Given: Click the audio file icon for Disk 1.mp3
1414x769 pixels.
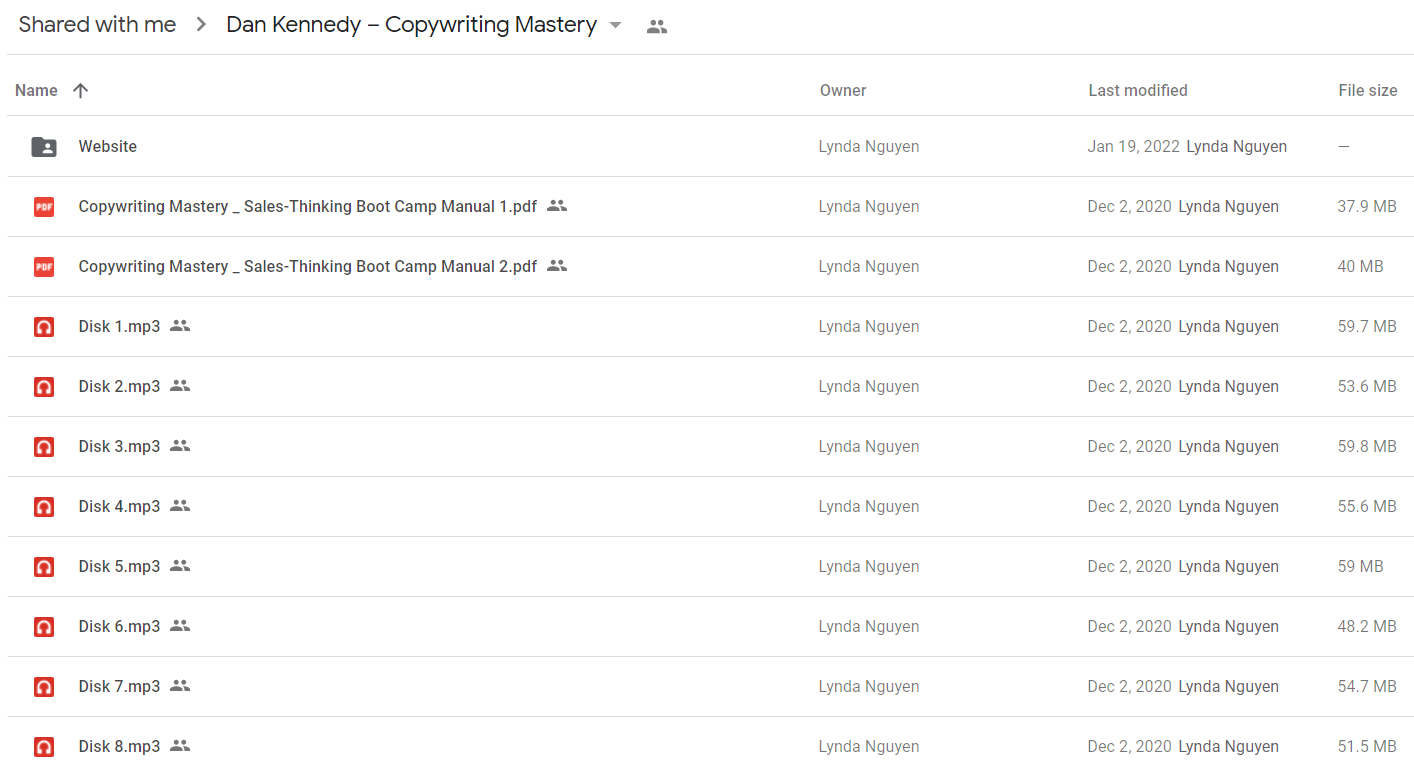Looking at the screenshot, I should [44, 327].
